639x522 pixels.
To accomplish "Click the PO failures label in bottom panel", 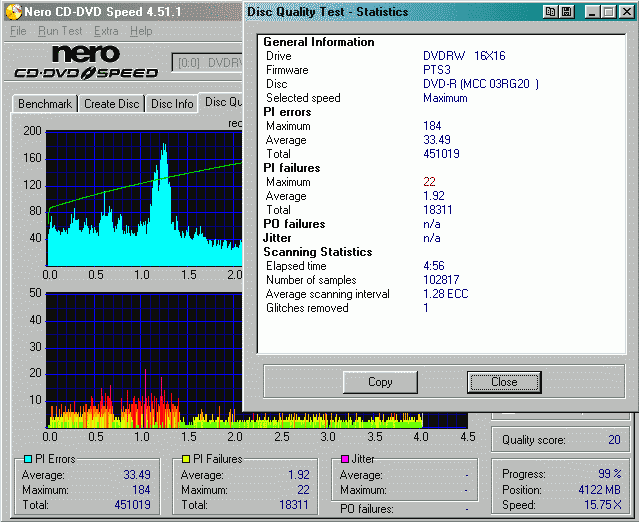I will pos(367,509).
